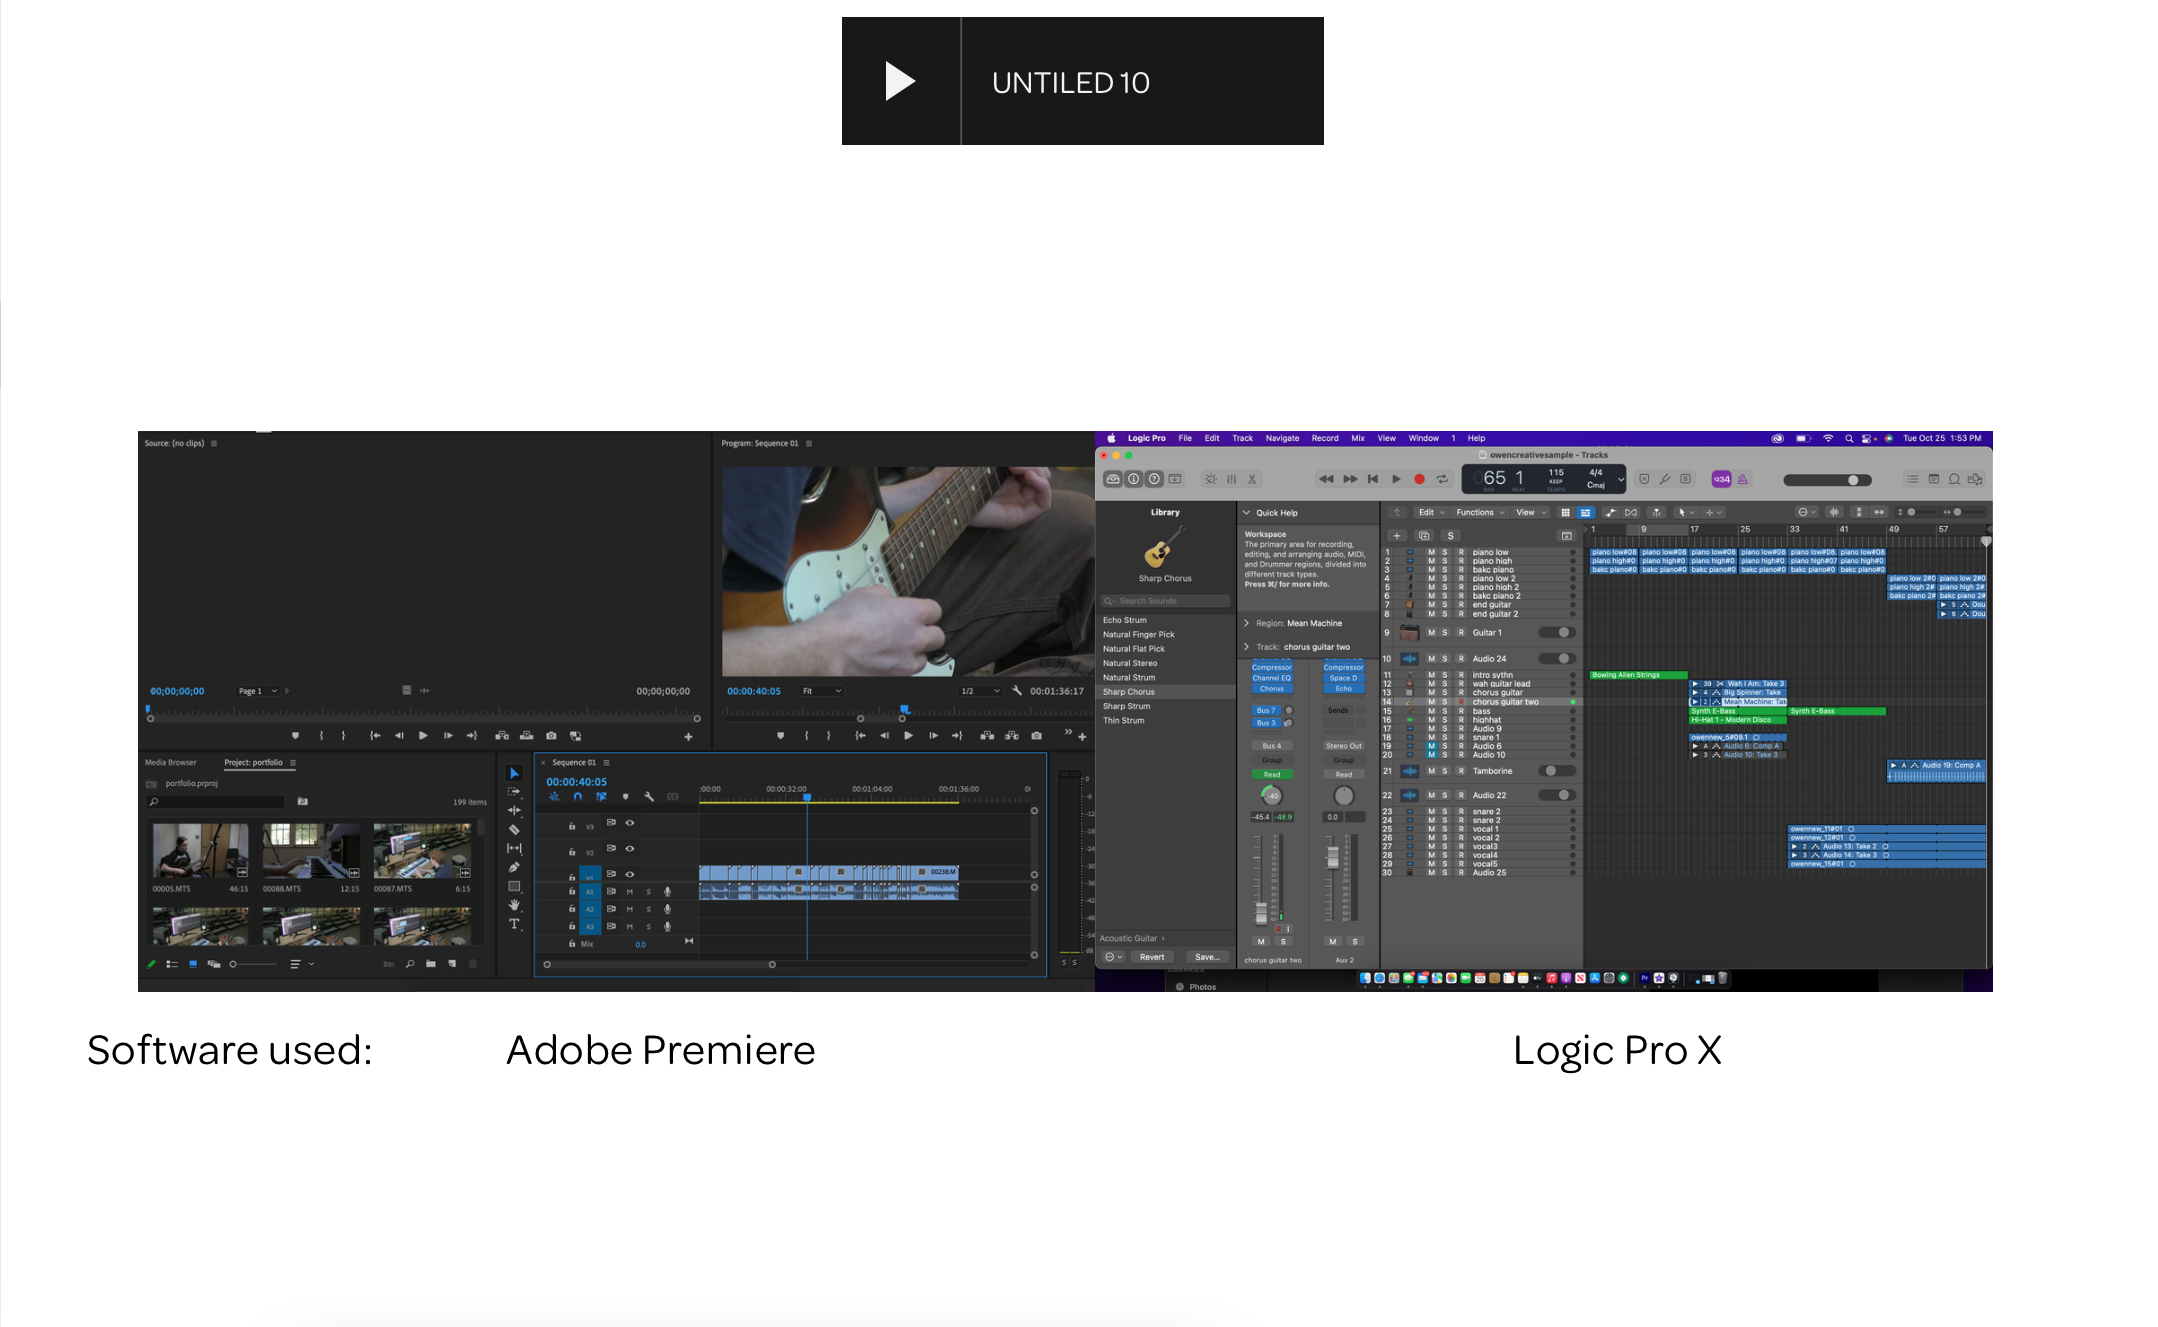Select the Pen tool in Premiere toolbar
Image resolution: width=2158 pixels, height=1327 pixels.
pos(514,868)
